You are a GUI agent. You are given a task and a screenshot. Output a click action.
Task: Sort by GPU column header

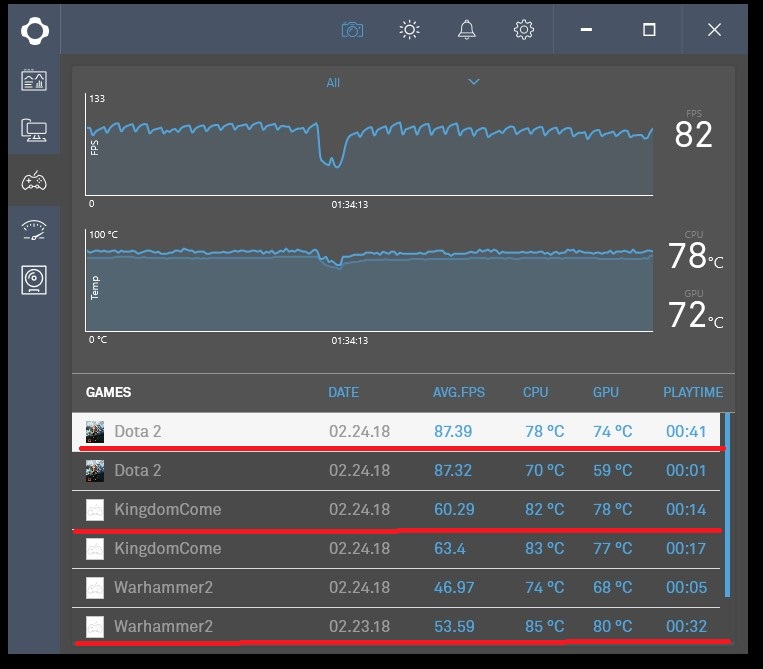tap(606, 392)
